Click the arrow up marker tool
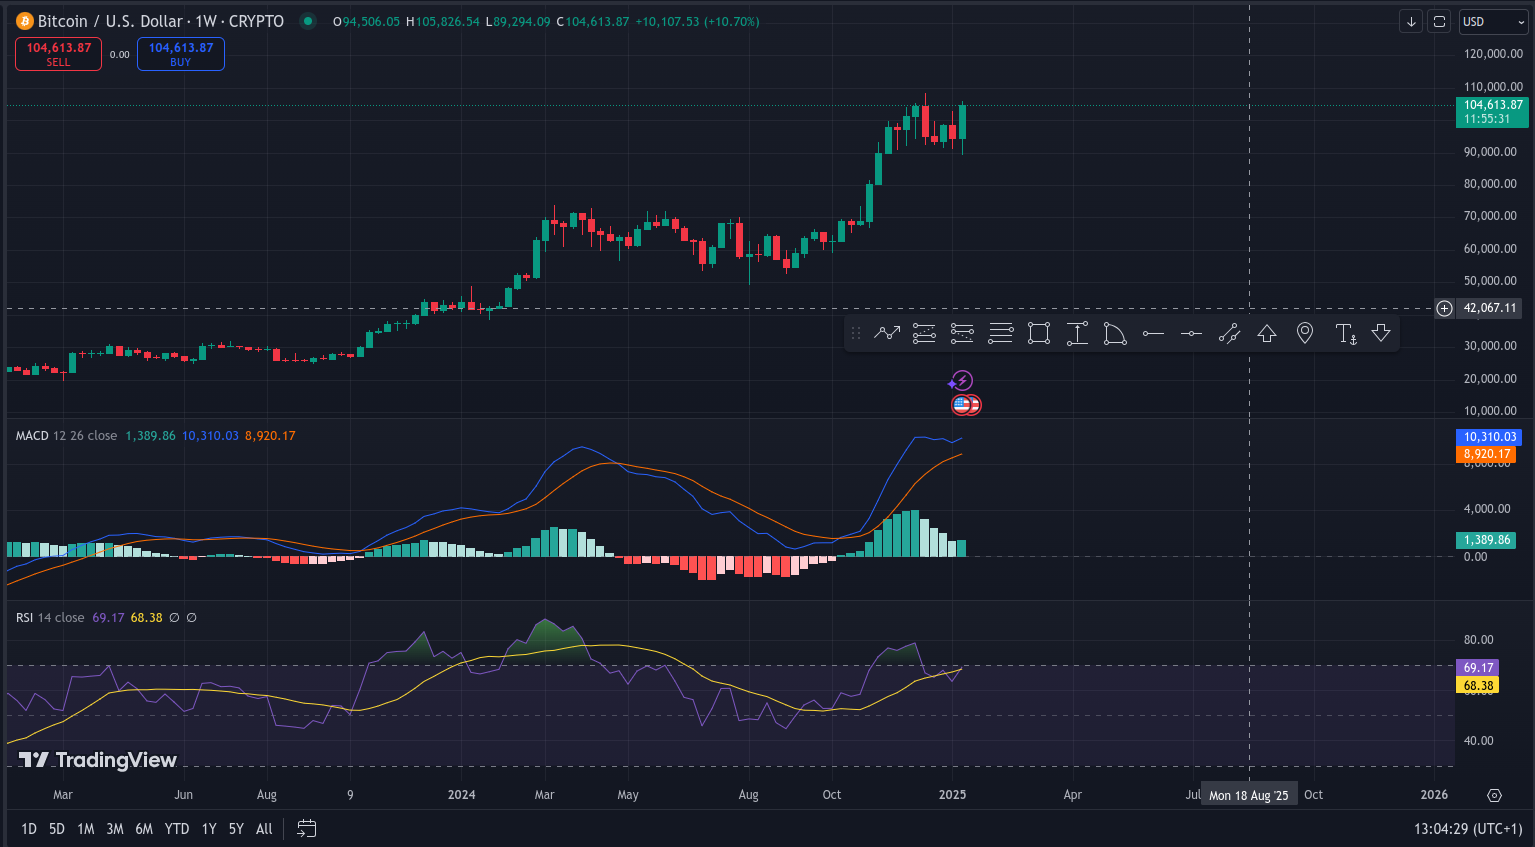The image size is (1535, 847). [x=1267, y=334]
